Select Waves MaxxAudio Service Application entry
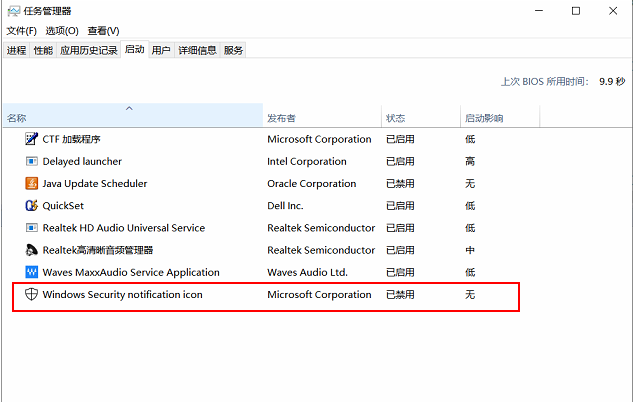633x402 pixels. [x=131, y=272]
